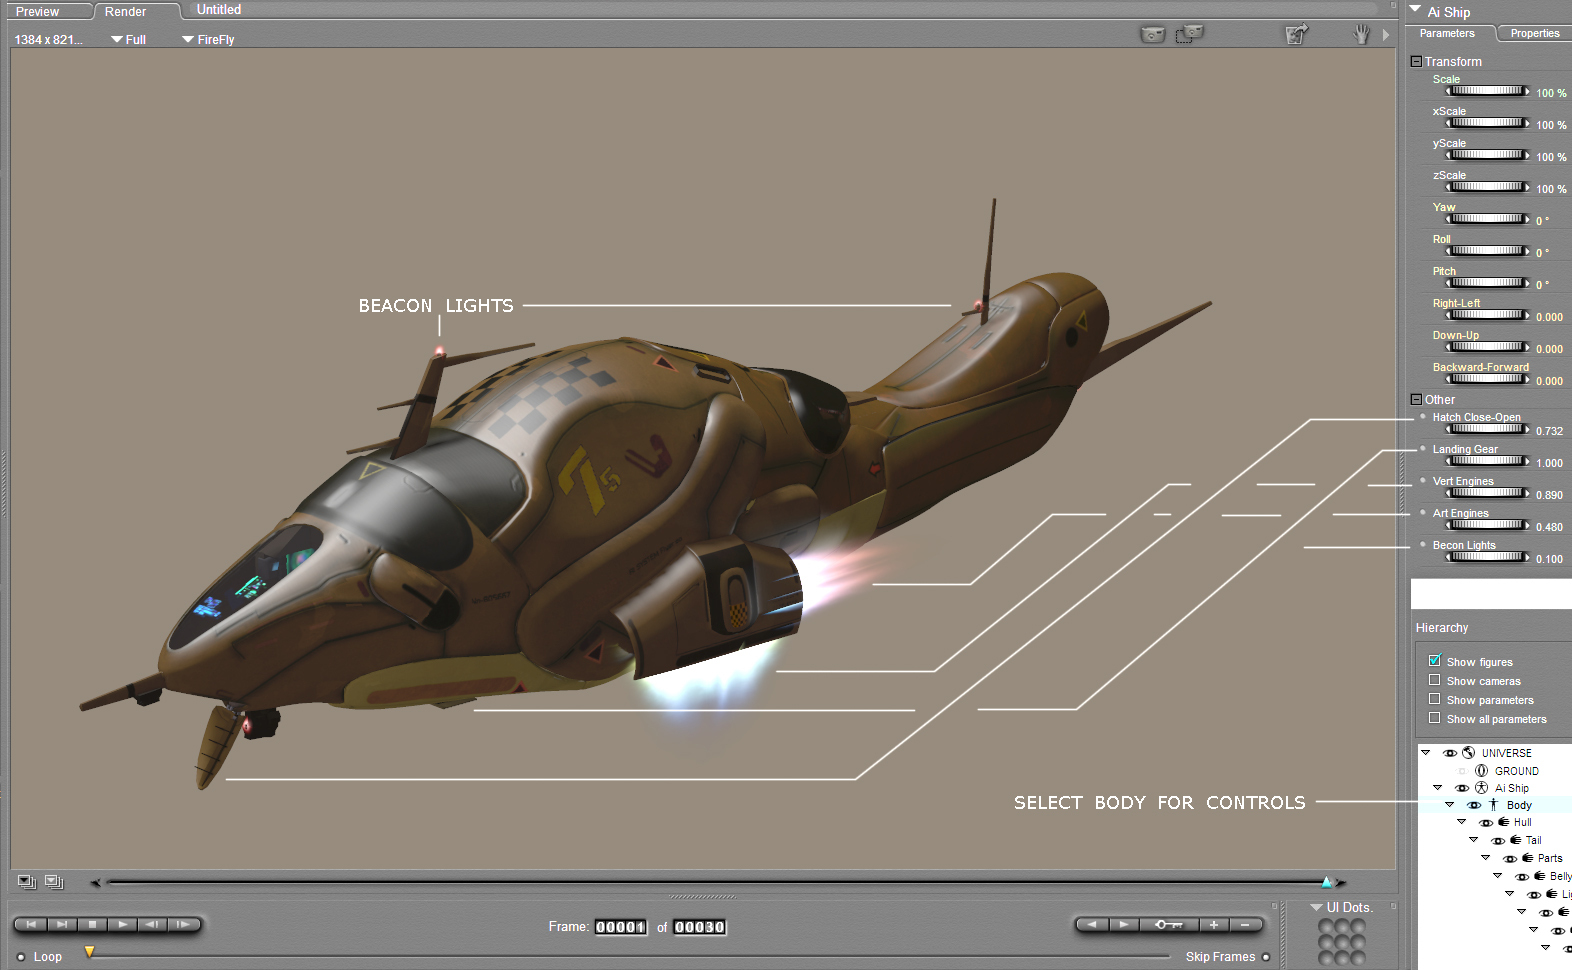This screenshot has height=970, width=1572.
Task: Collapse Hull tree node
Action: point(1462,822)
